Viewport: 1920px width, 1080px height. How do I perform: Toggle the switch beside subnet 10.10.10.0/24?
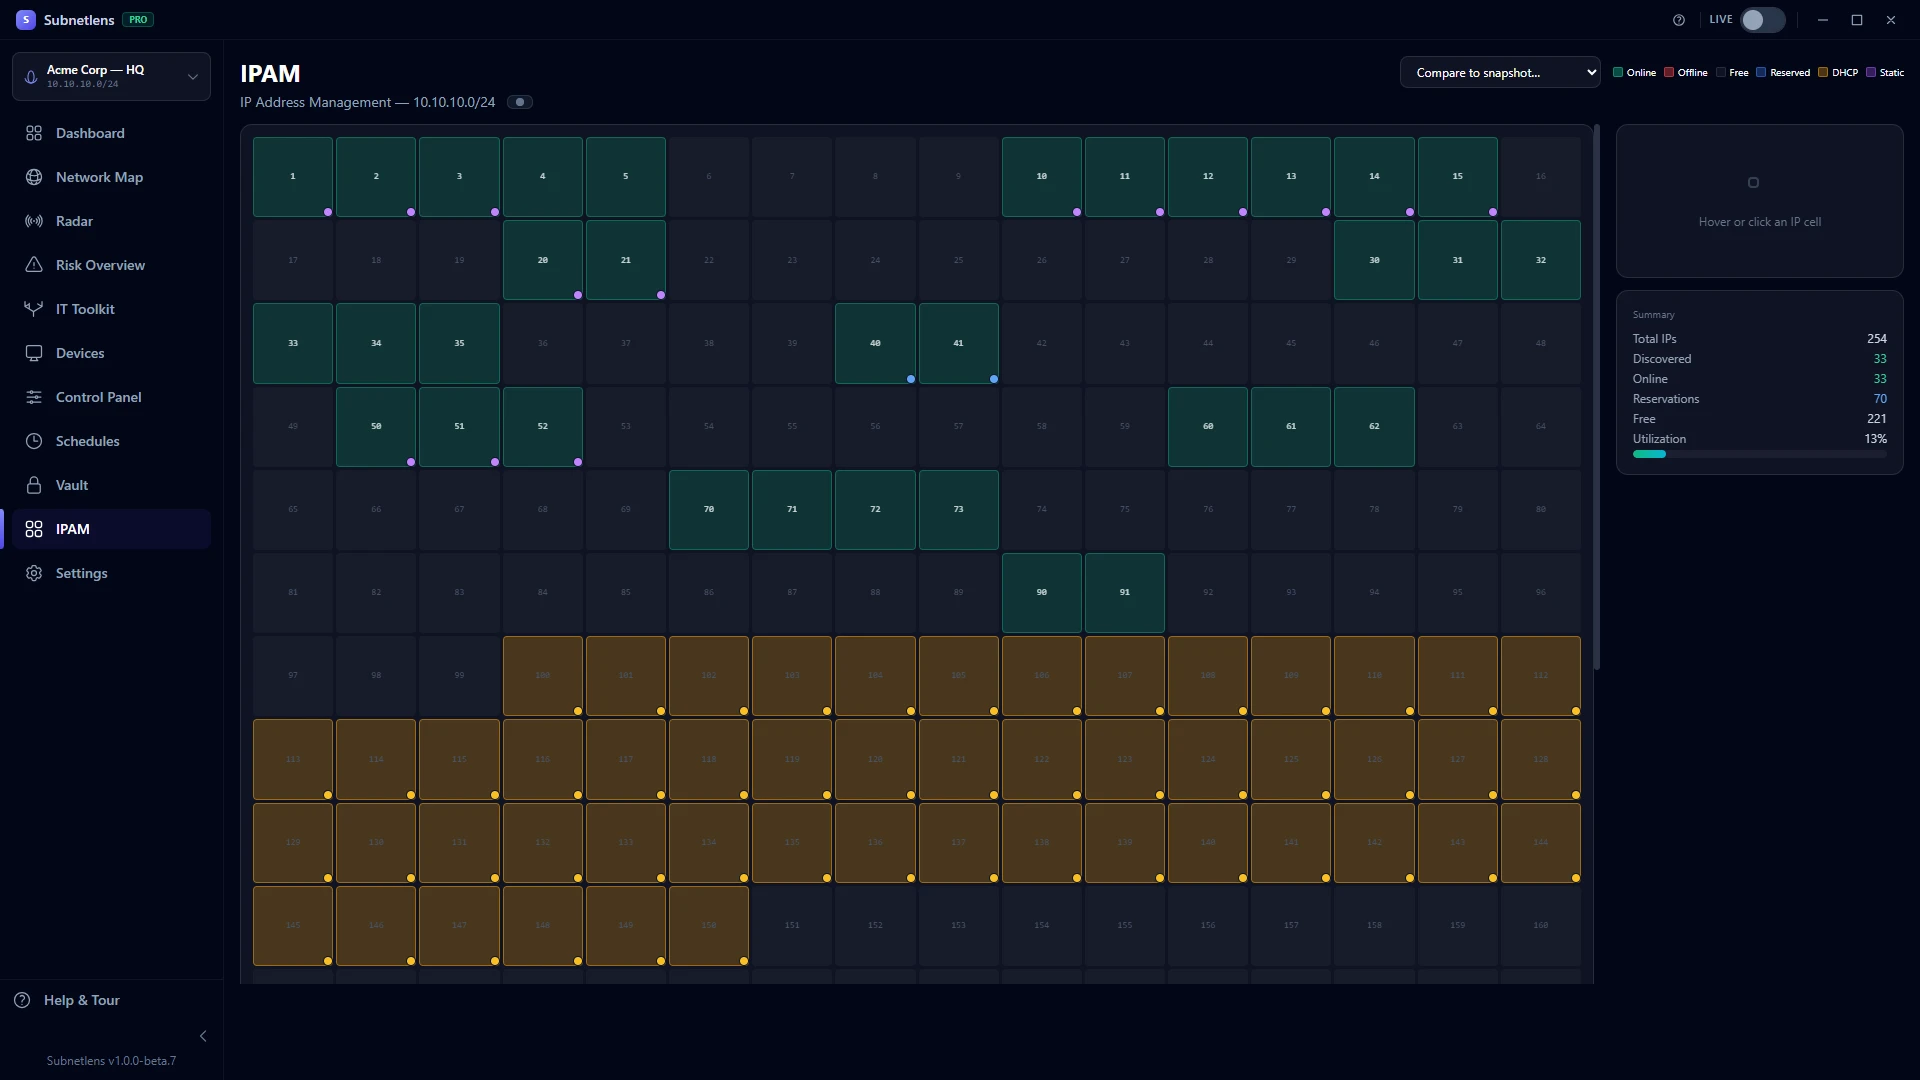520,102
